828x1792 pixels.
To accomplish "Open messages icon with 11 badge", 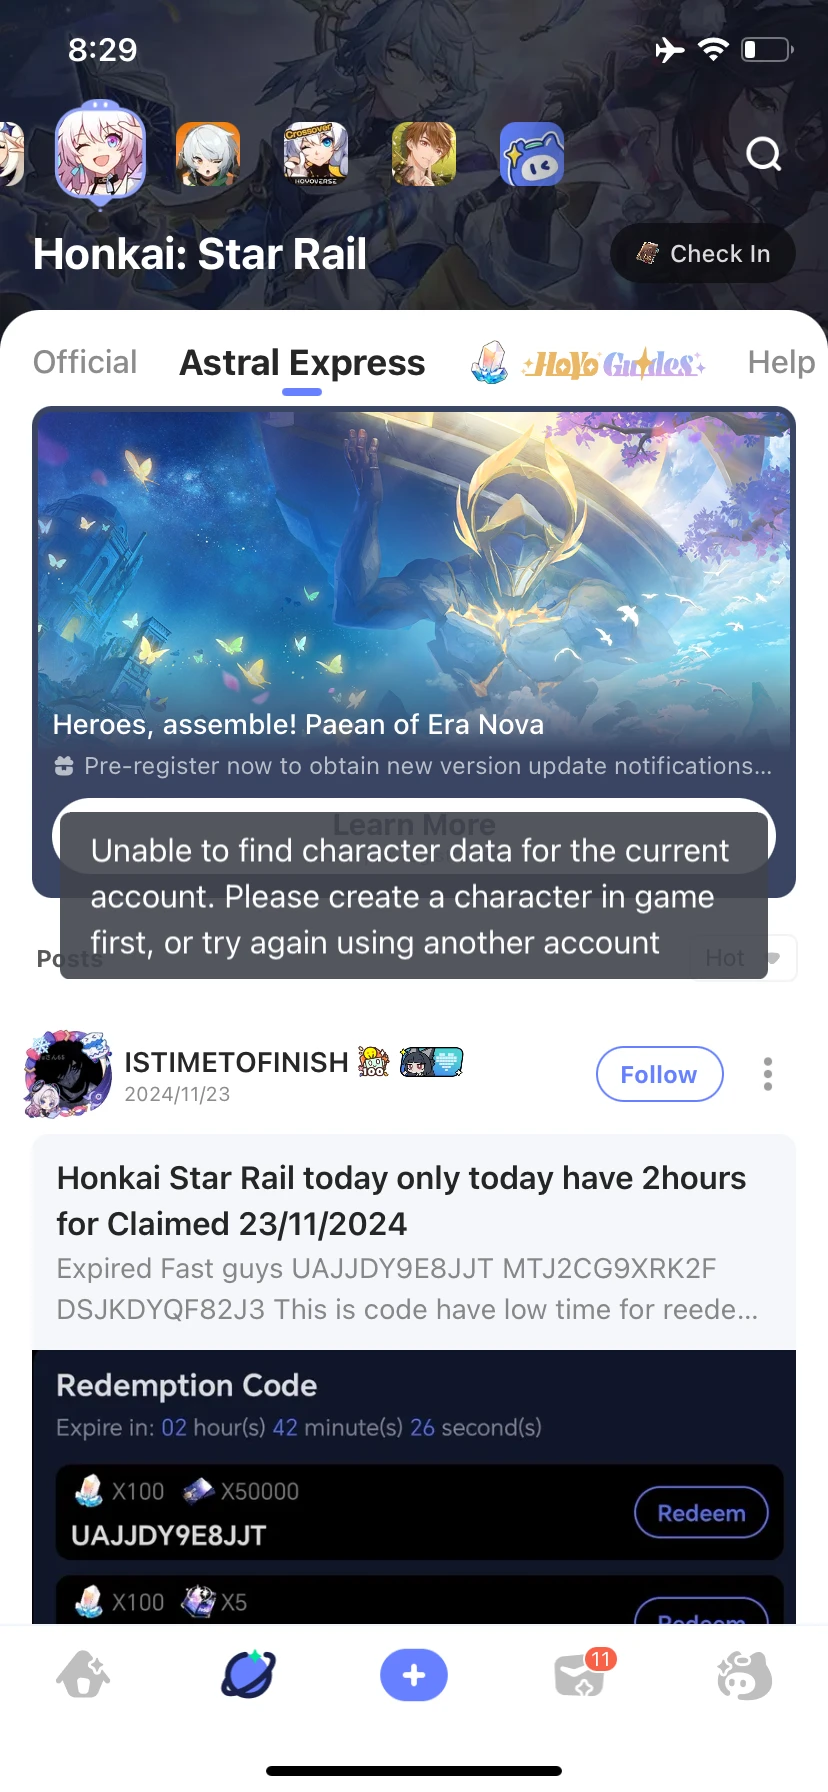I will 582,1674.
